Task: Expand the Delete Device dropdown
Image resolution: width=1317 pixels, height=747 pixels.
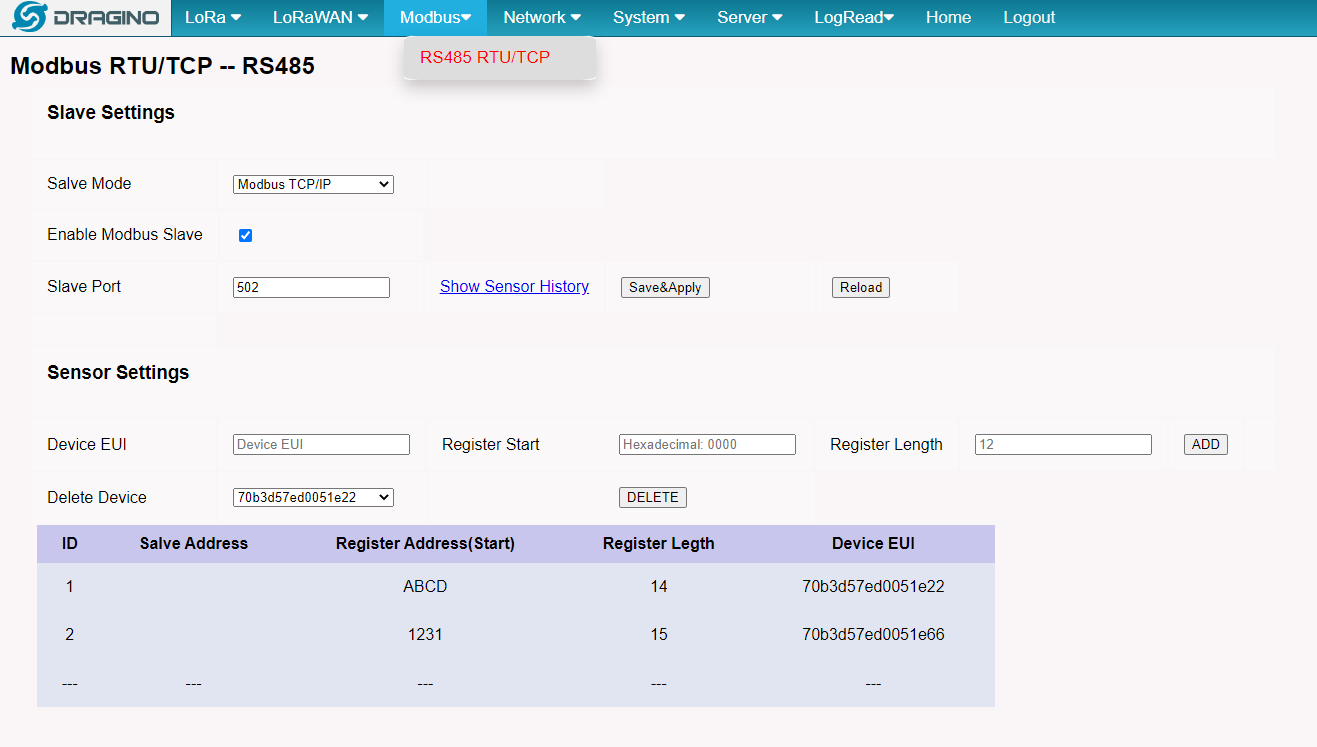Action: (x=313, y=497)
